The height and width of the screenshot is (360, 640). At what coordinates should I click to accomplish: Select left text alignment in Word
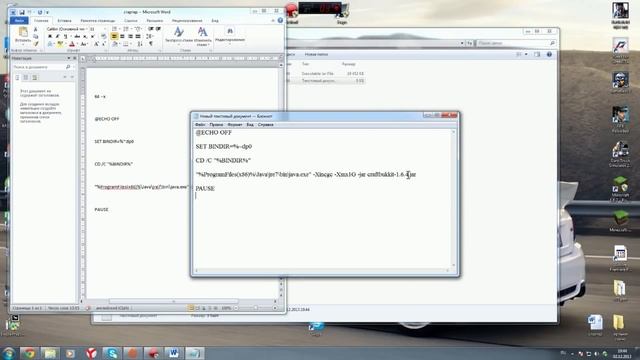coord(114,36)
